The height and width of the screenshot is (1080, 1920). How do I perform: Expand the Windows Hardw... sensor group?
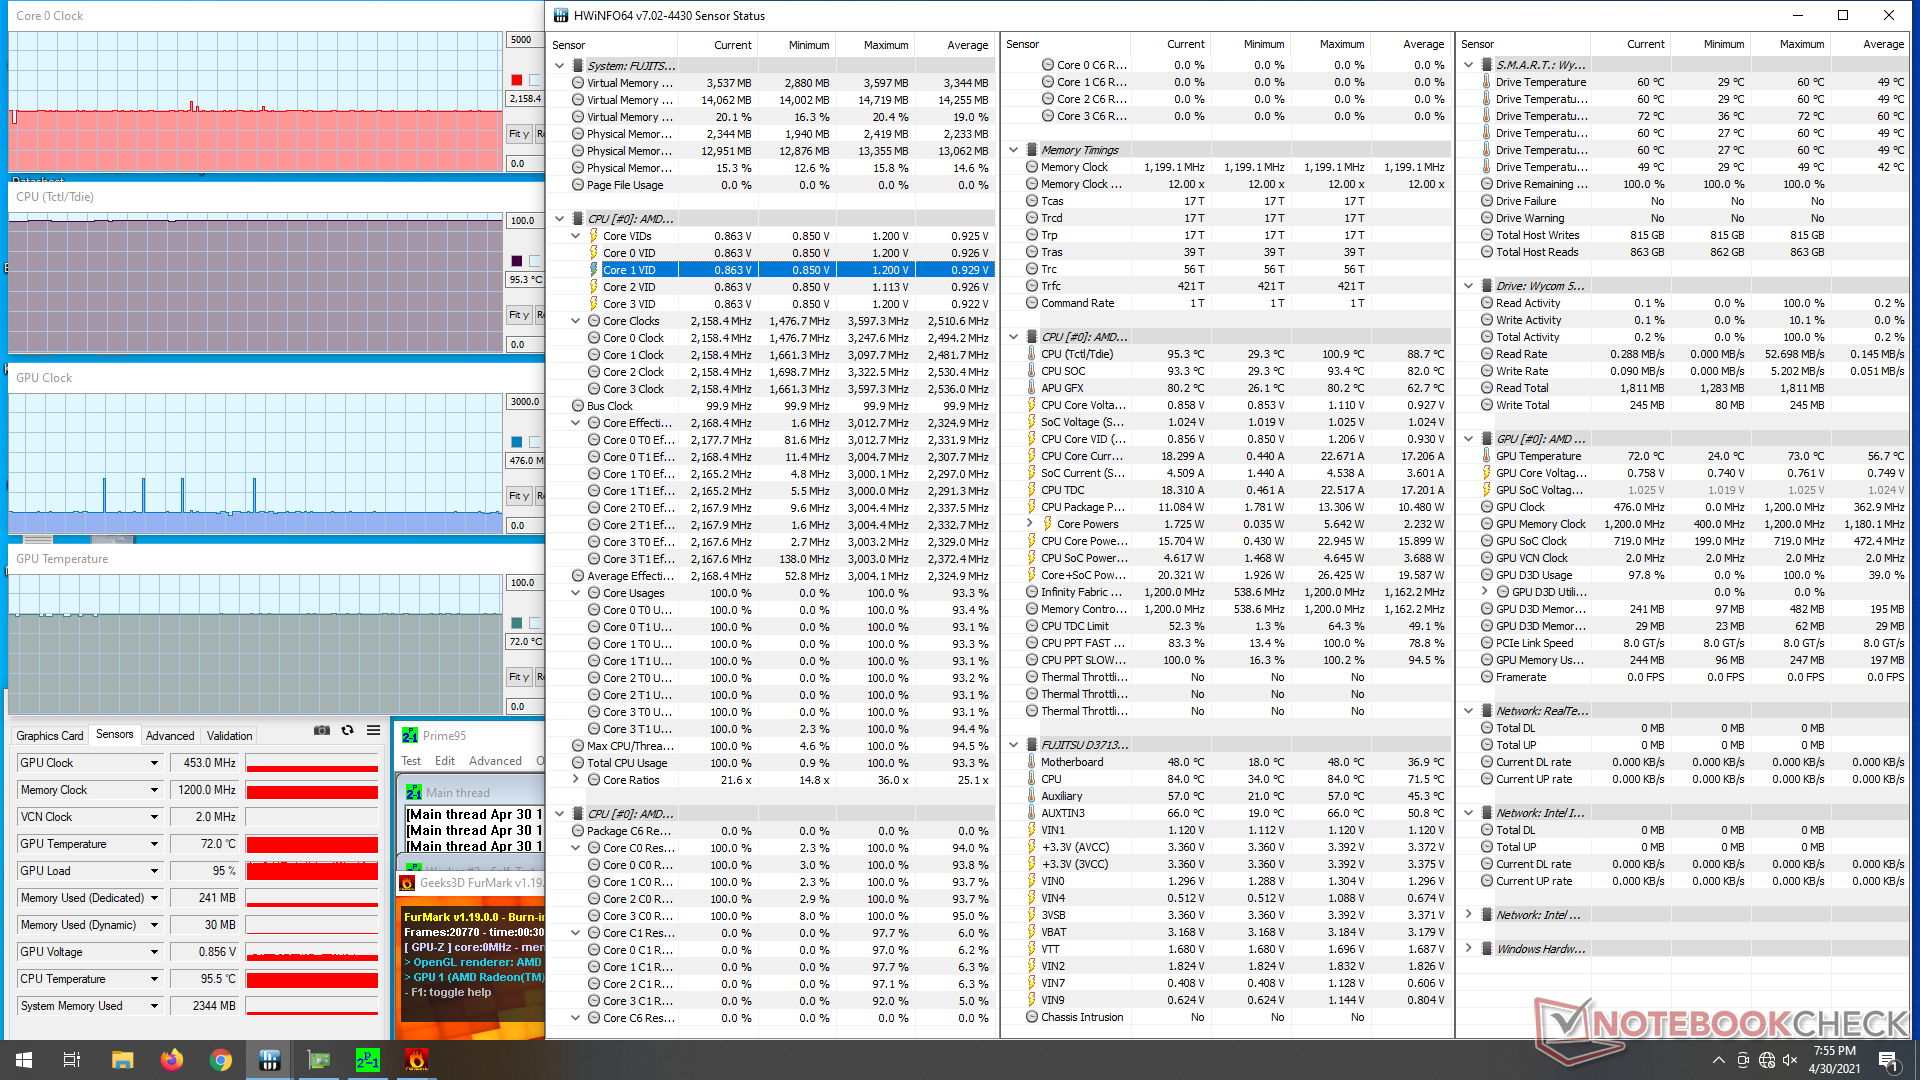(x=1469, y=949)
